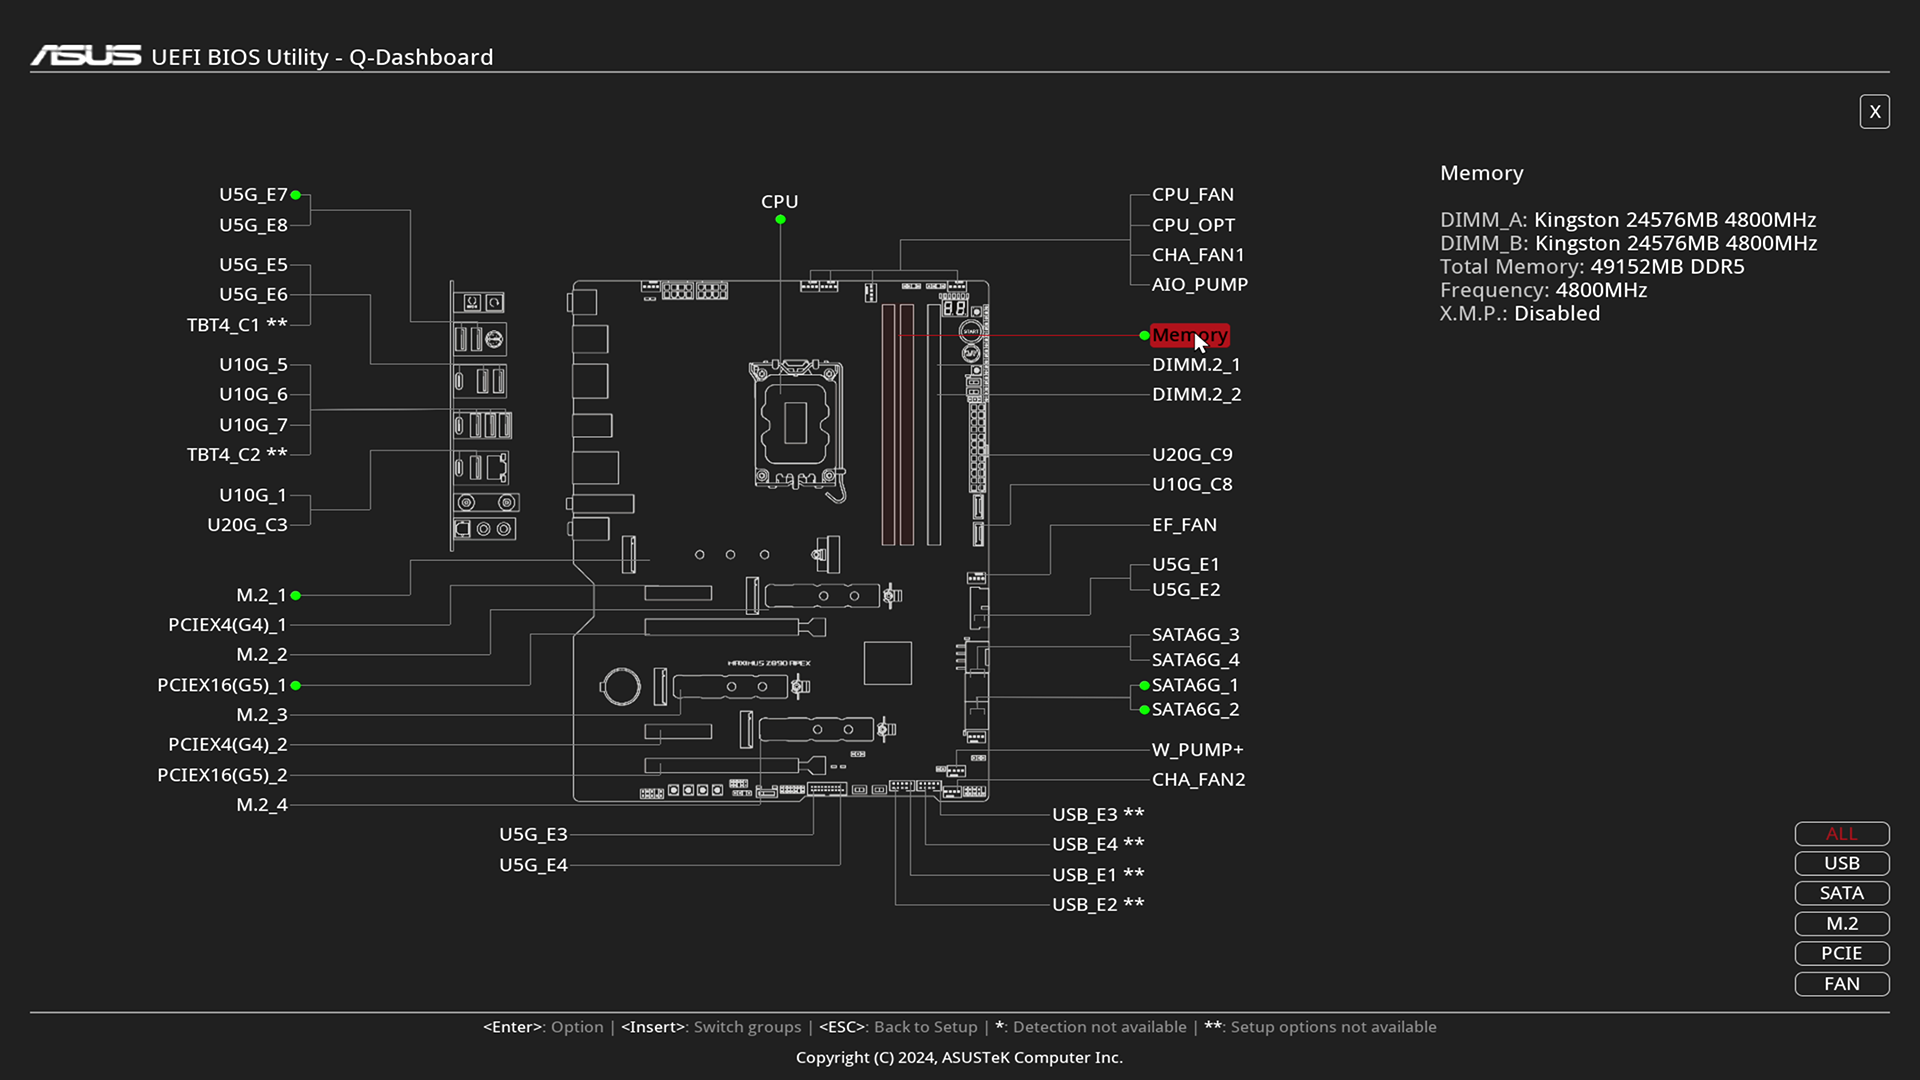
Task: Filter by the FAN group
Action: coord(1841,984)
